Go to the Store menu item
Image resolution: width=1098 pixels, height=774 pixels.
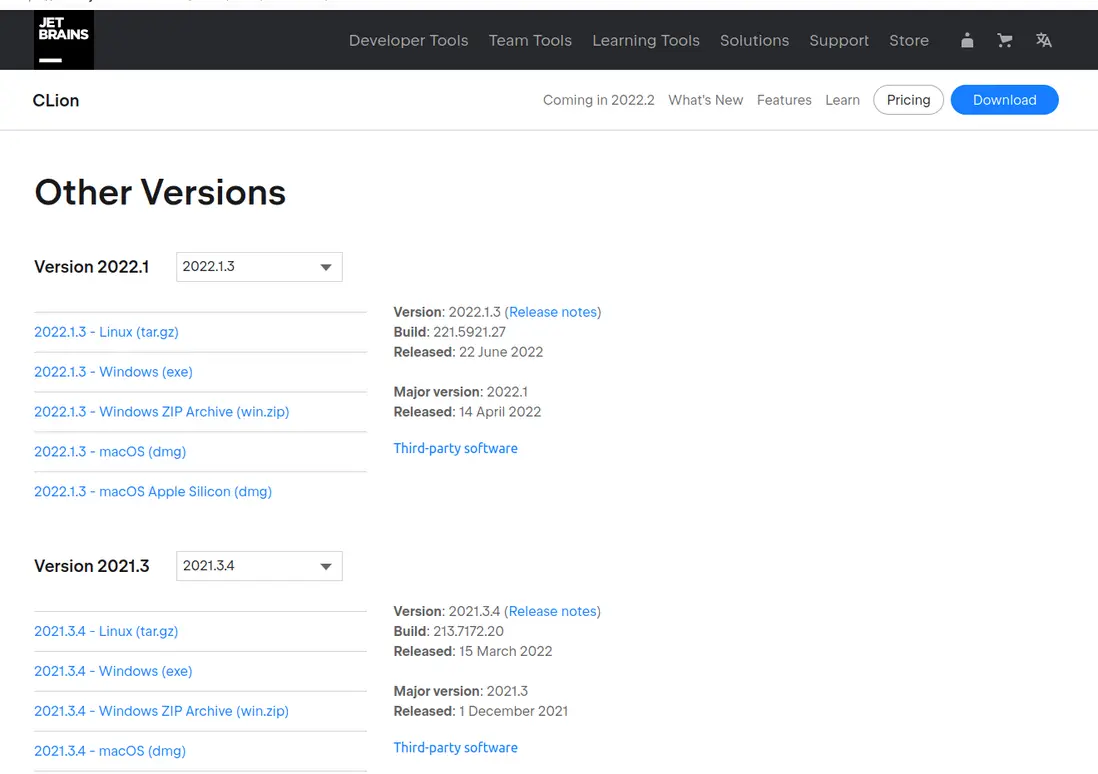[x=909, y=41]
